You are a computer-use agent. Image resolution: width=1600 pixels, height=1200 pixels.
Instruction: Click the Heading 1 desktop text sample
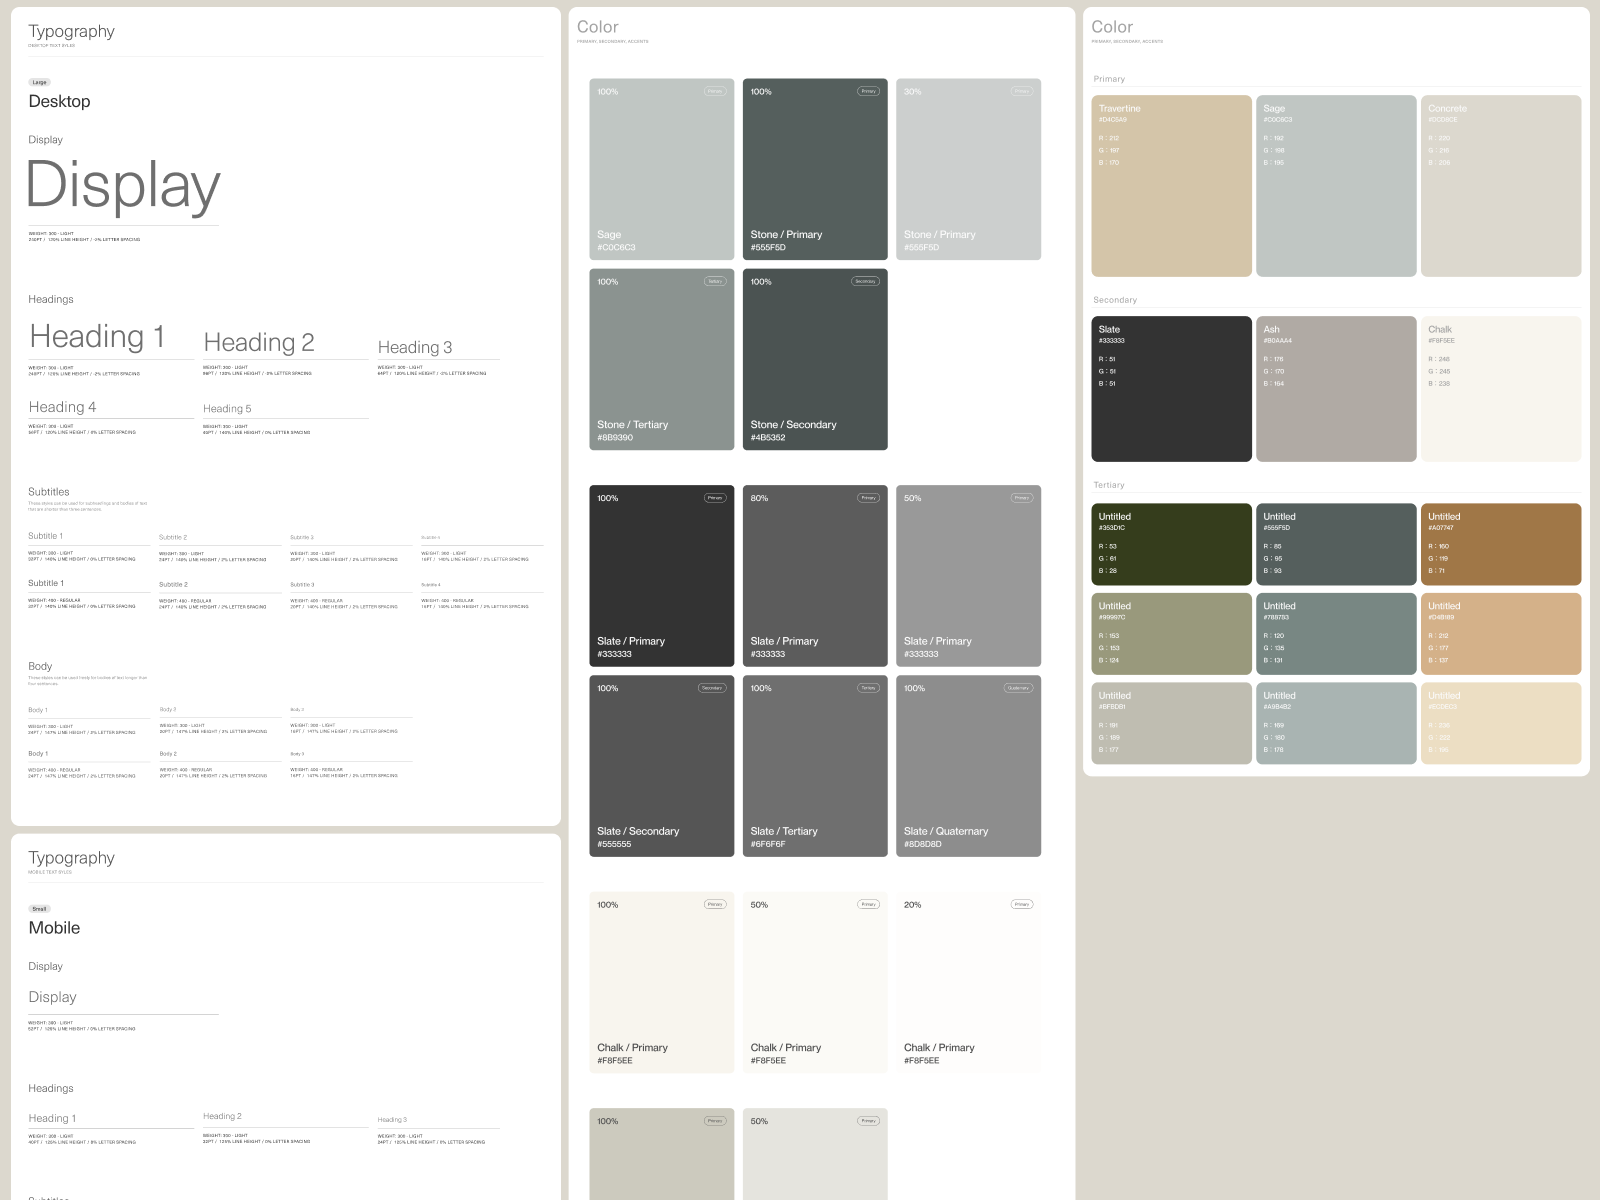[97, 337]
